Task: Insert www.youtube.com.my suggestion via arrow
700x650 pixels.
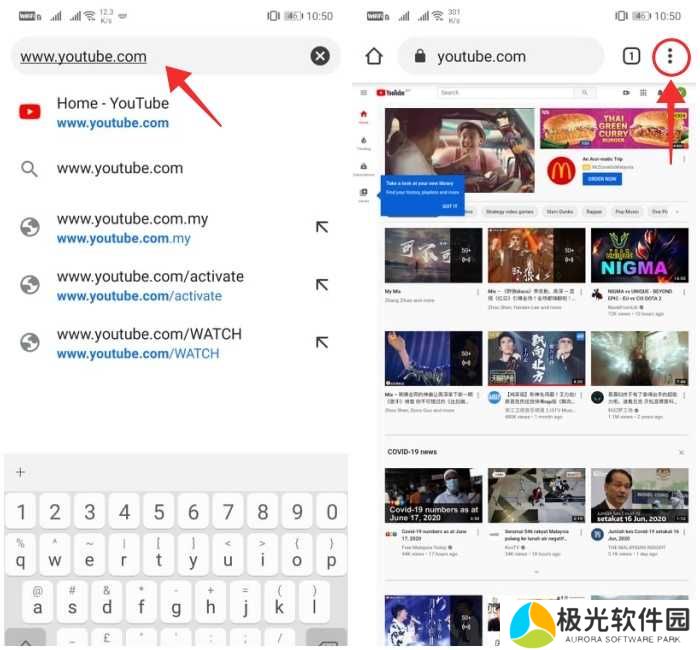Action: [x=321, y=227]
